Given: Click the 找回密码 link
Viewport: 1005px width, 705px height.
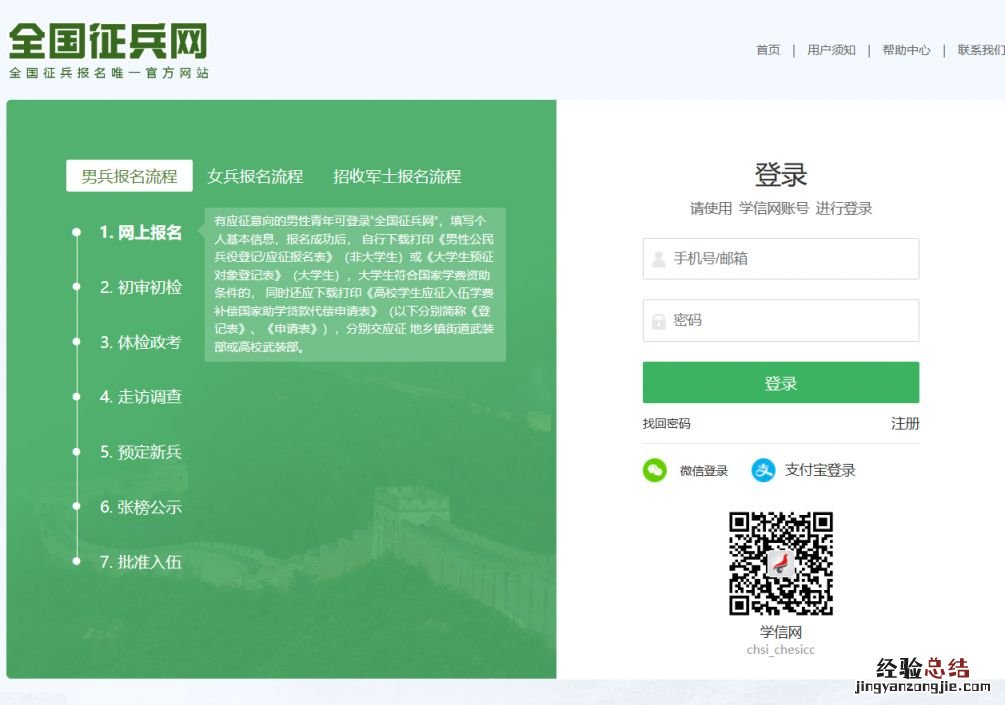Looking at the screenshot, I should [666, 424].
